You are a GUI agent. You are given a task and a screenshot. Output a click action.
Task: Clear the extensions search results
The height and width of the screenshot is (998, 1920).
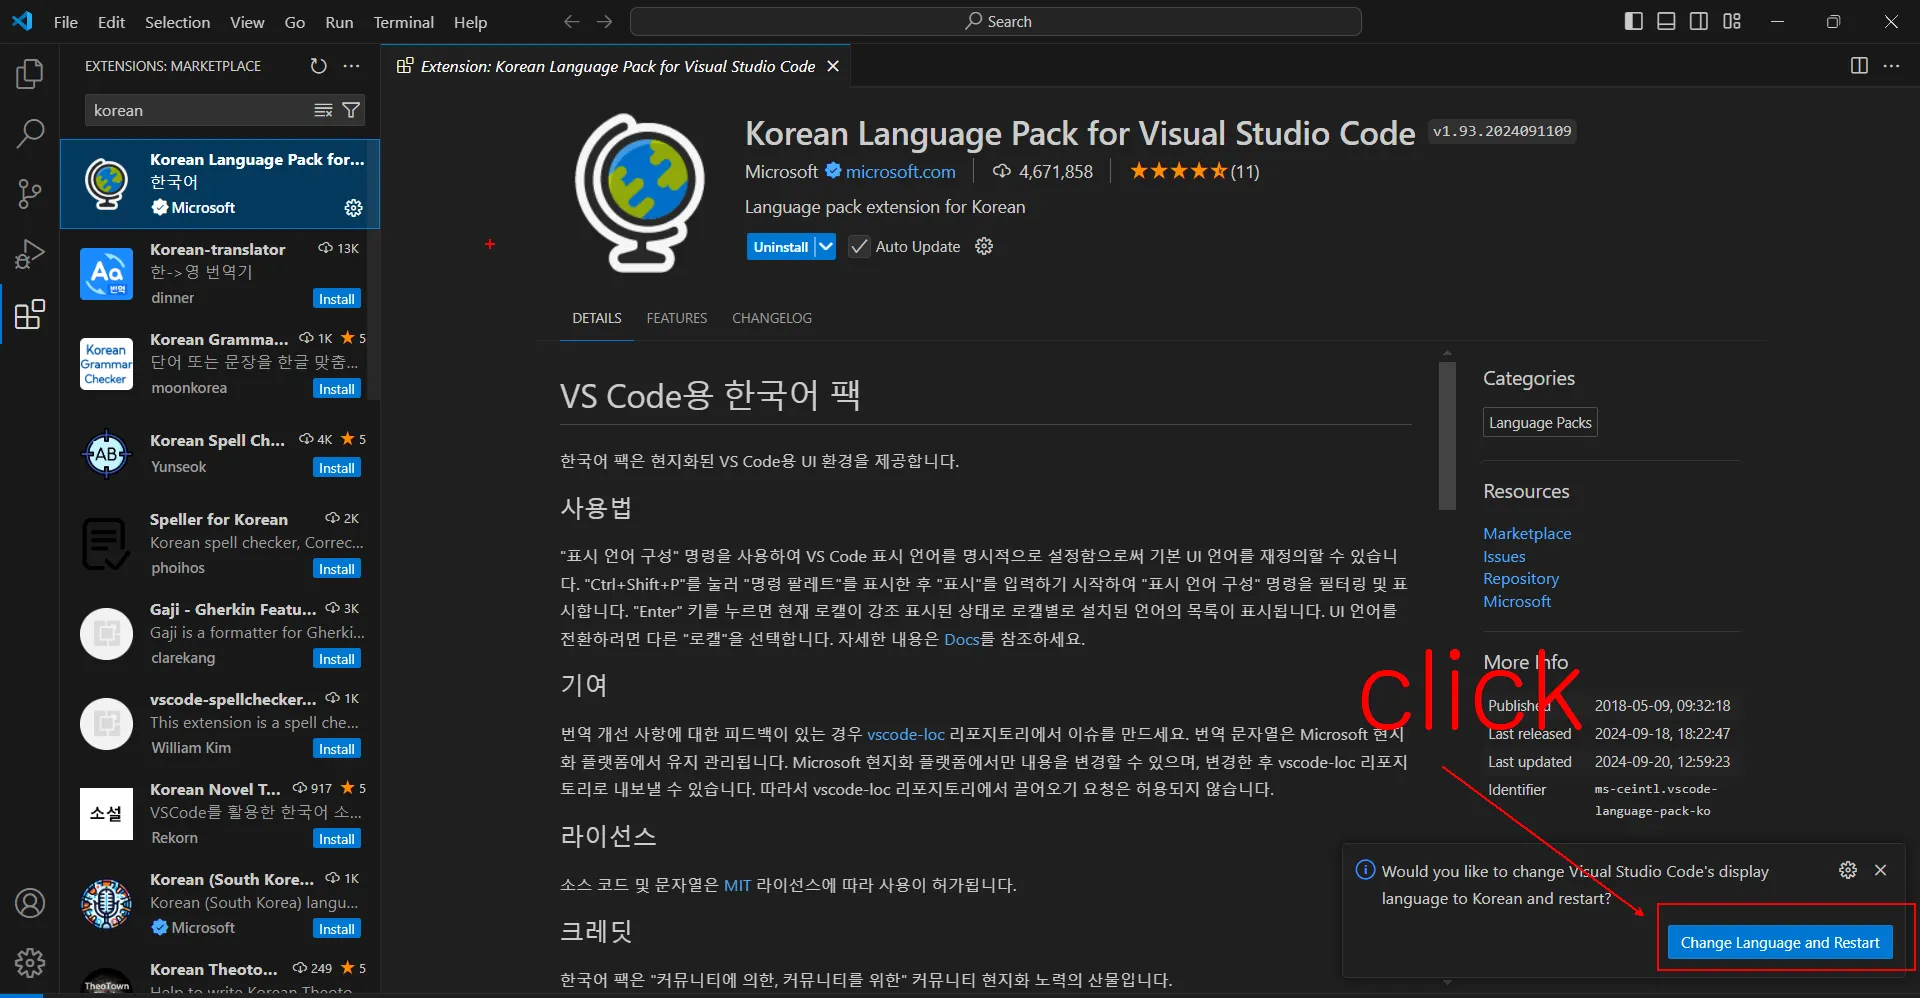[323, 110]
